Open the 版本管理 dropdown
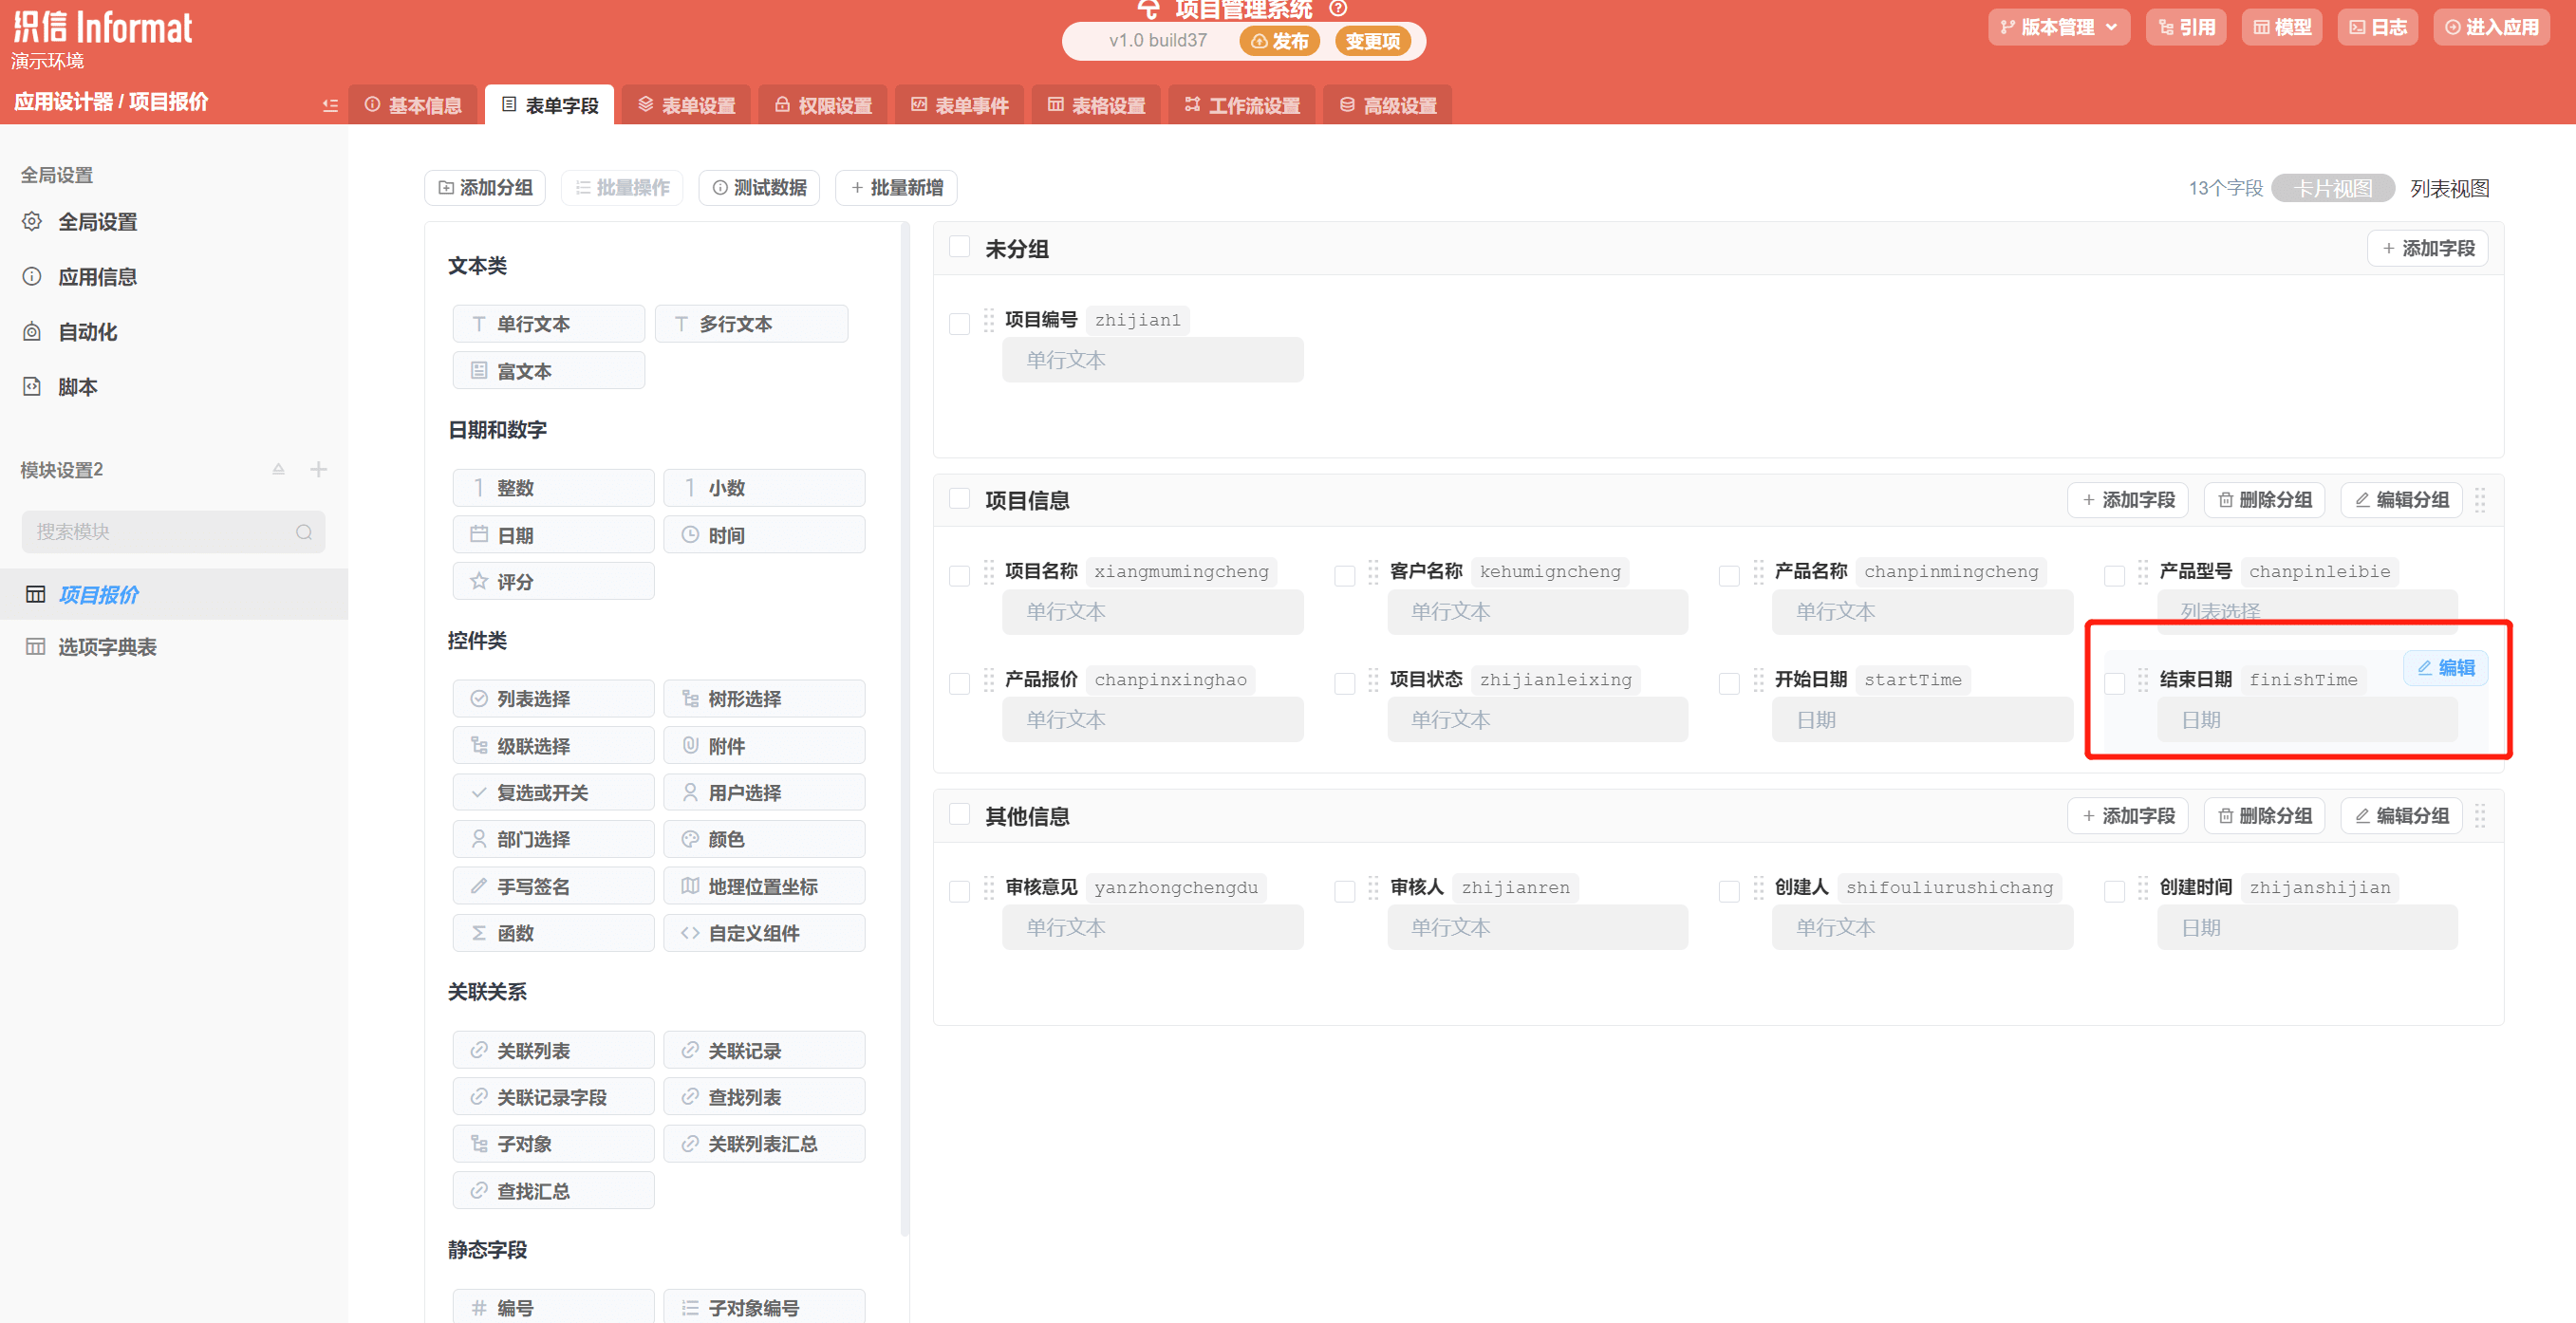Viewport: 2576px width, 1323px height. (2058, 27)
